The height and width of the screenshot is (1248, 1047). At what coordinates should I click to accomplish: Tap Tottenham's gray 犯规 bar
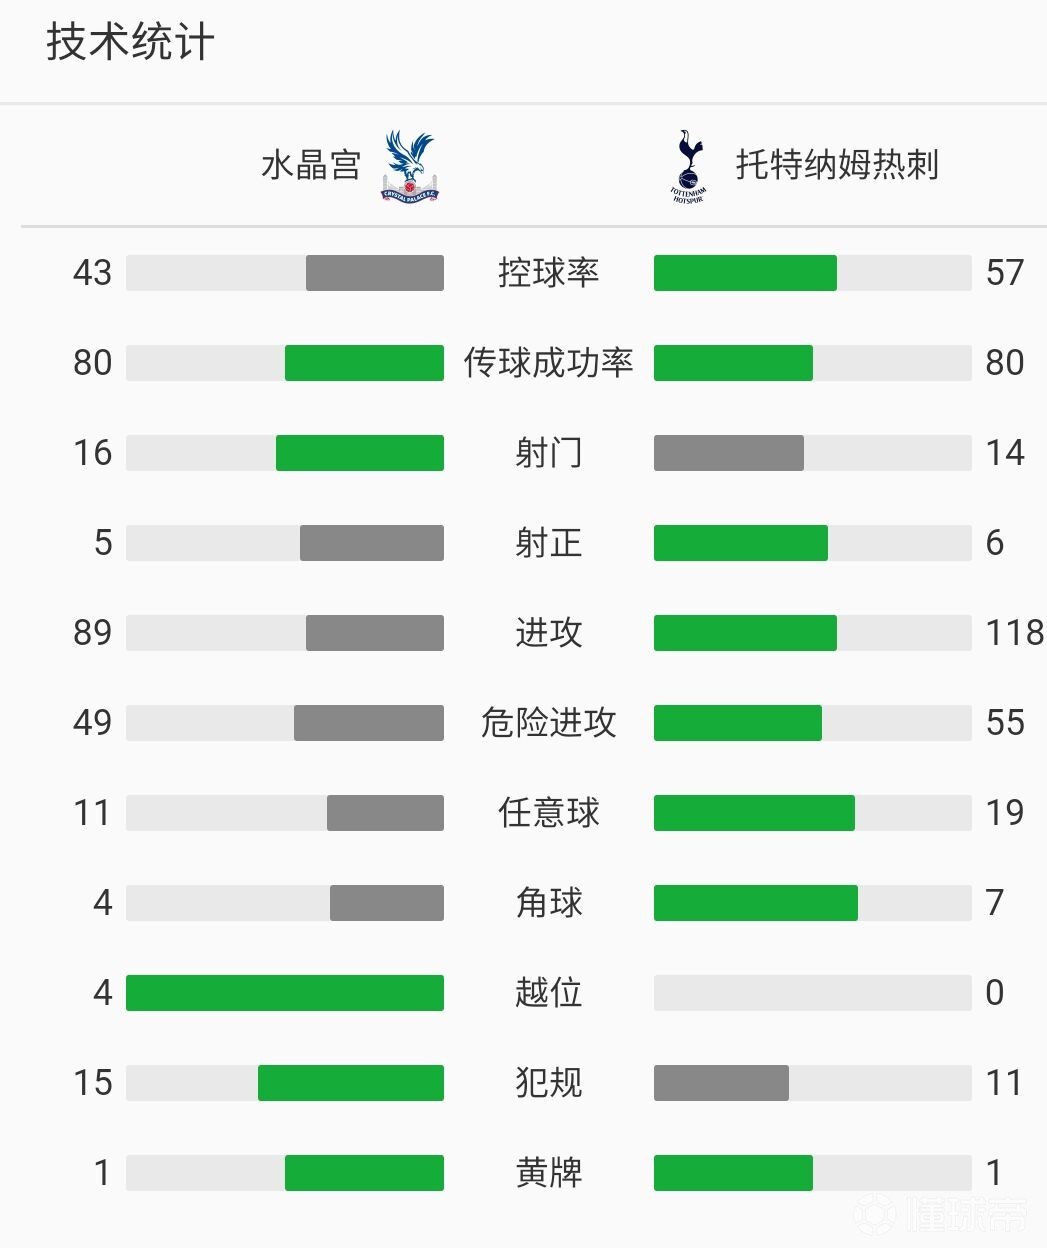click(x=721, y=1083)
